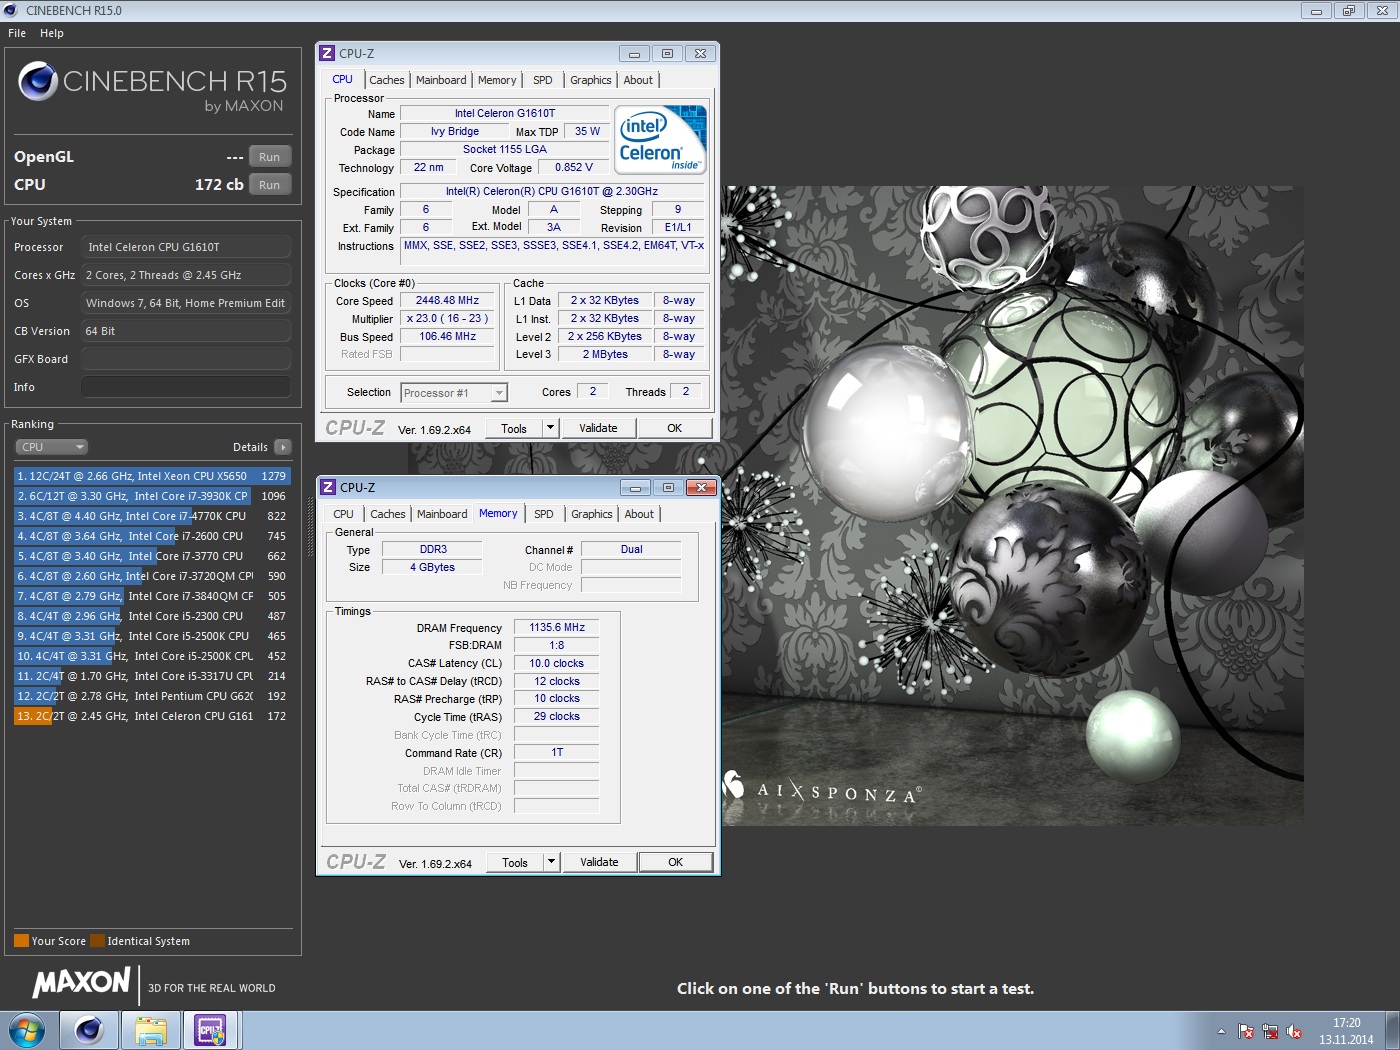Show hidden tray icons arrow
This screenshot has width=1400, height=1050.
click(1221, 1031)
